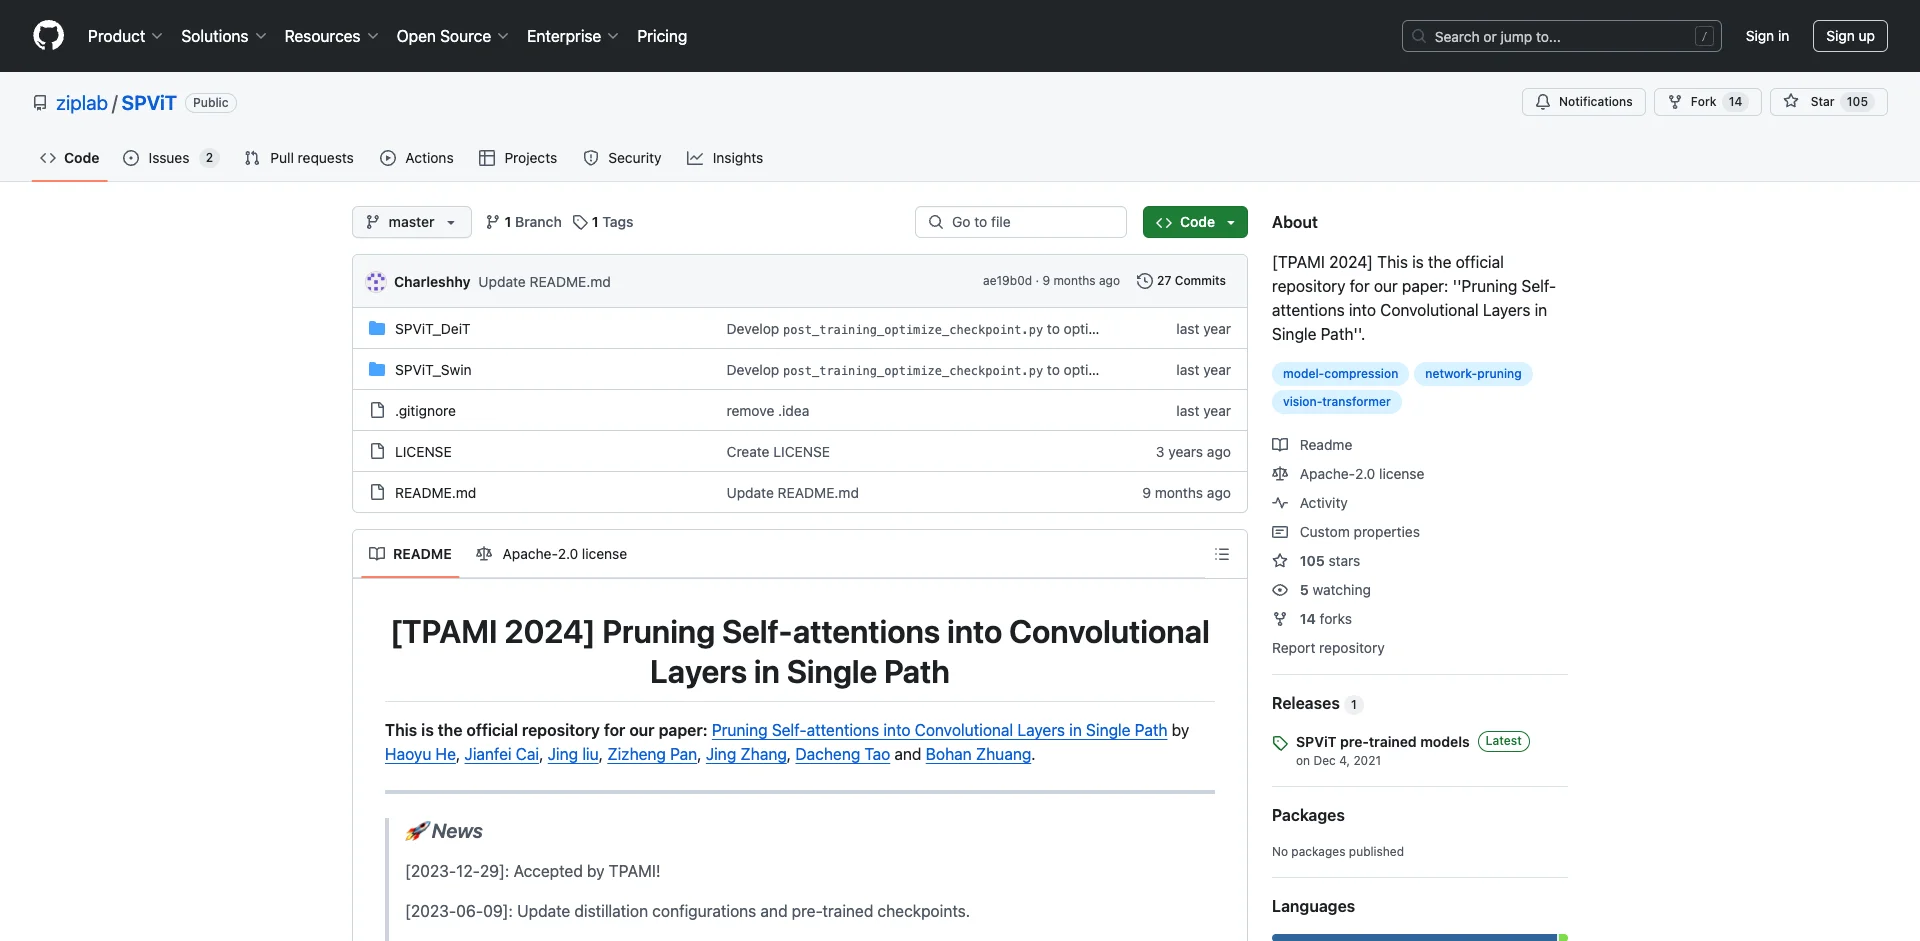Switch to the Insights tab
The width and height of the screenshot is (1920, 941).
coord(725,158)
